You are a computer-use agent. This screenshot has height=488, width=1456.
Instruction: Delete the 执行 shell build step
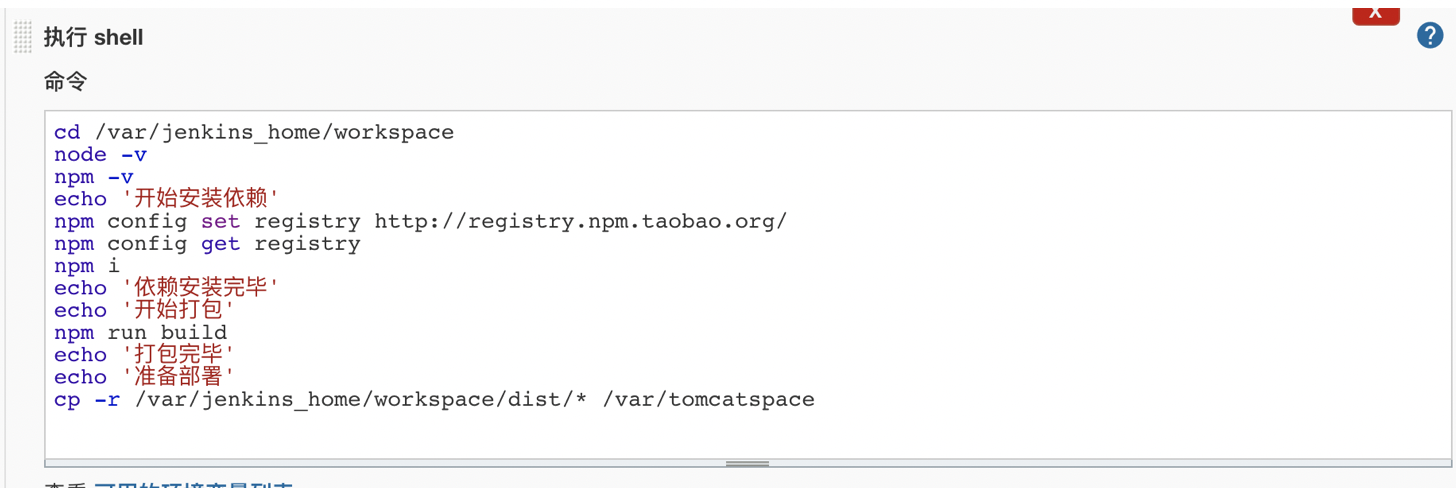1375,13
